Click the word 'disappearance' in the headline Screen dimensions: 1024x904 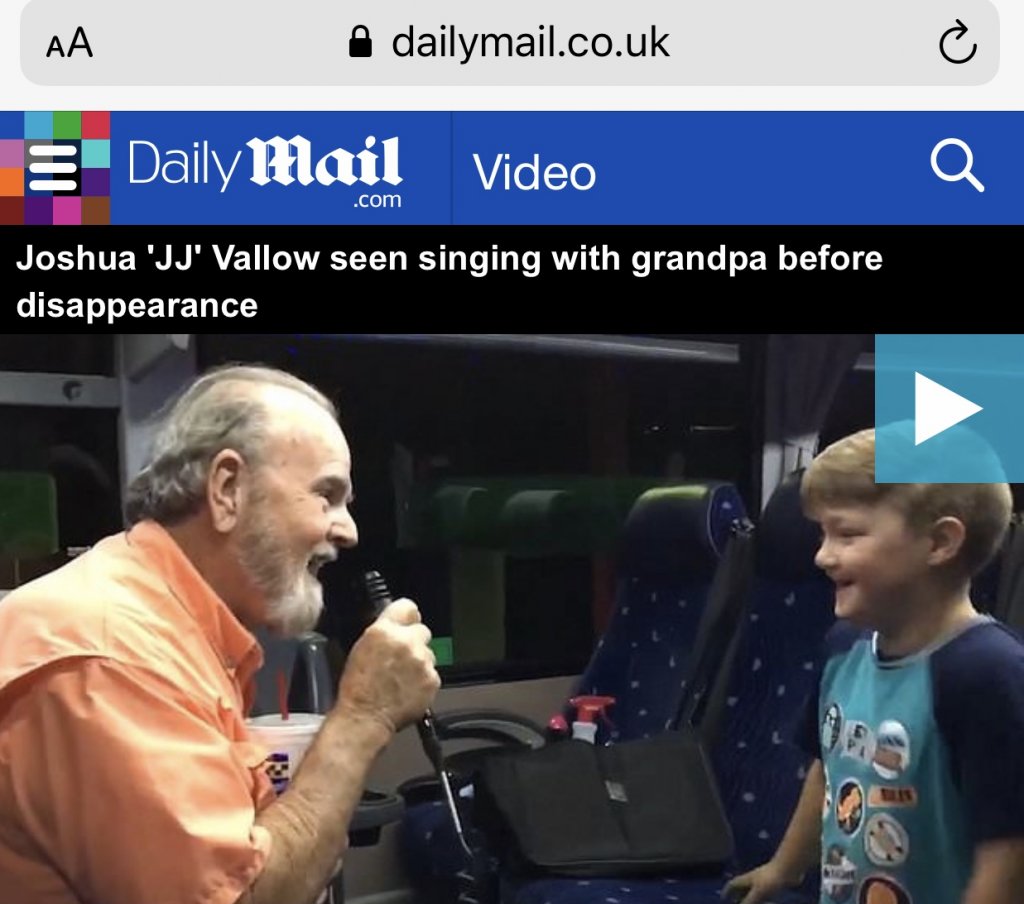pos(137,306)
